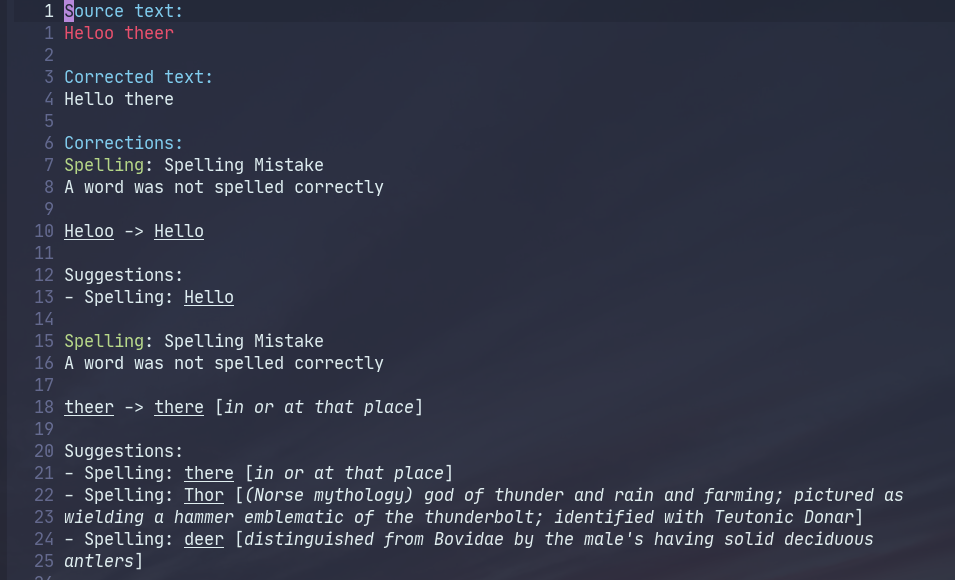This screenshot has width=955, height=580.
Task: Click the red "Heloo theer" source line
Action: click(x=119, y=33)
